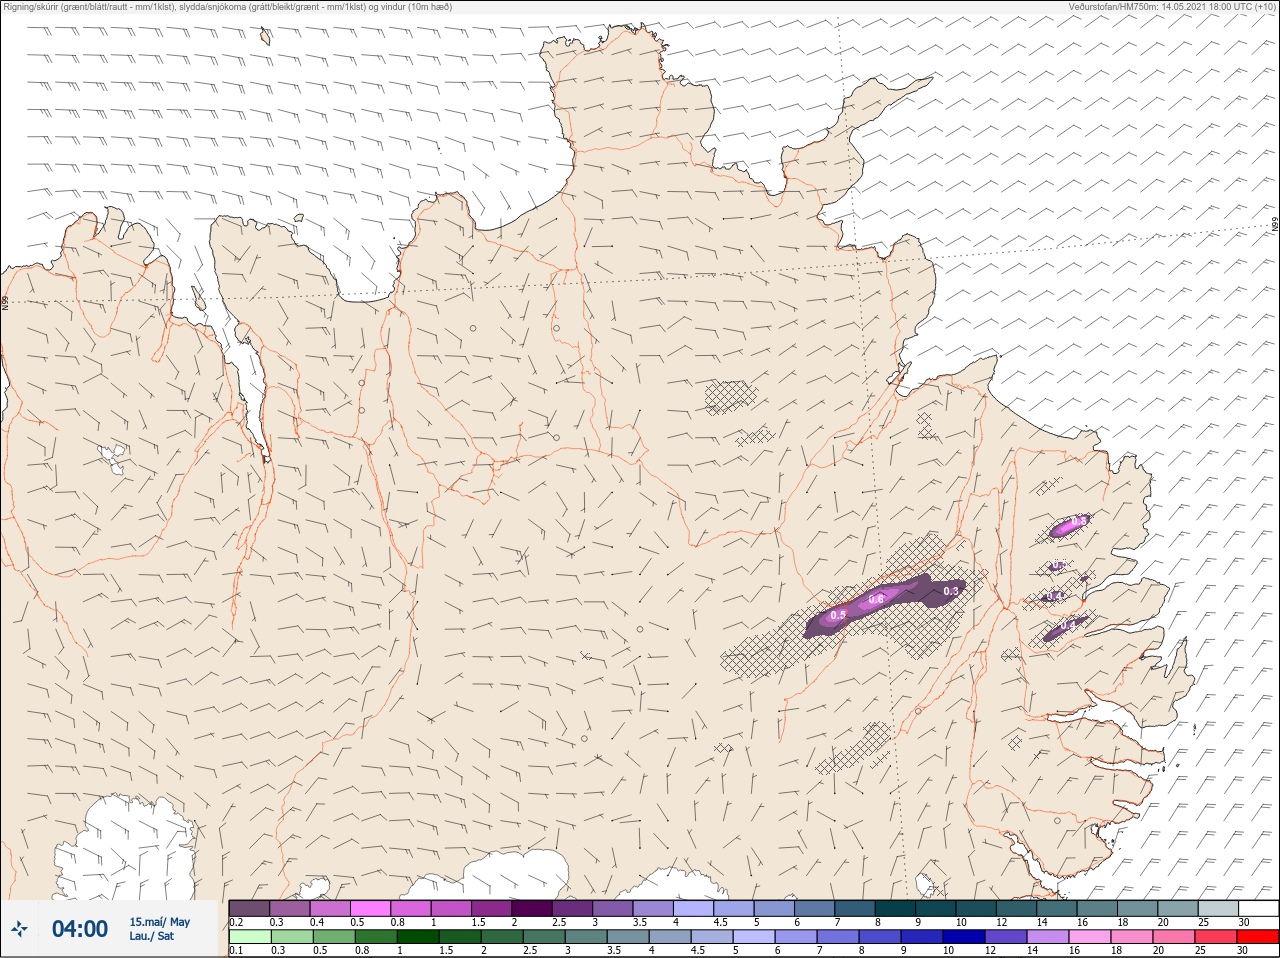
Task: Click the '15.maí/ May' date text
Action: click(x=159, y=922)
